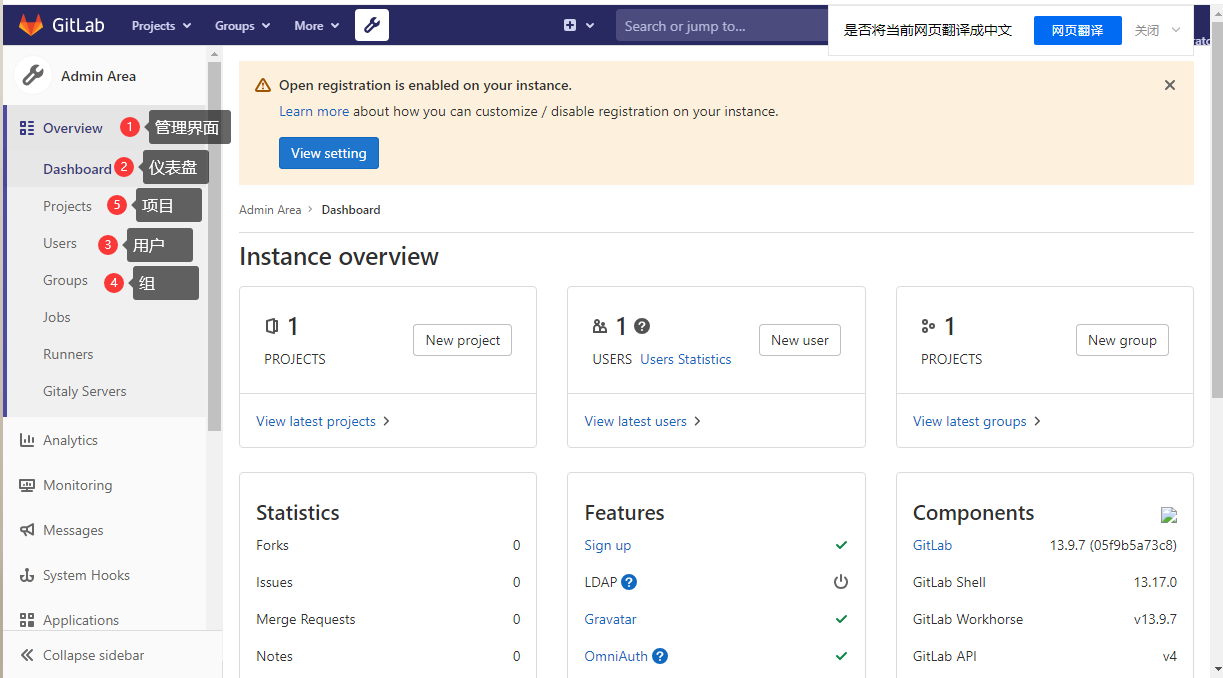
Task: Click the warning triangle icon in alert
Action: pos(263,85)
